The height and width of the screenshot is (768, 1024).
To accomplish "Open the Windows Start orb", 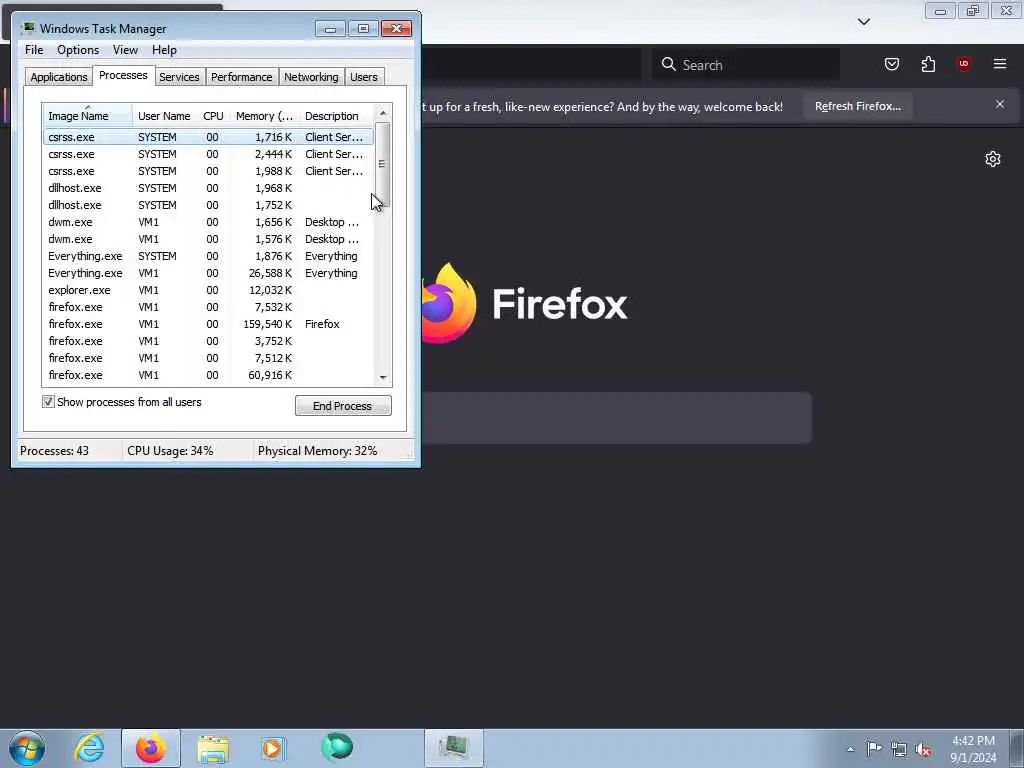I will 27,748.
